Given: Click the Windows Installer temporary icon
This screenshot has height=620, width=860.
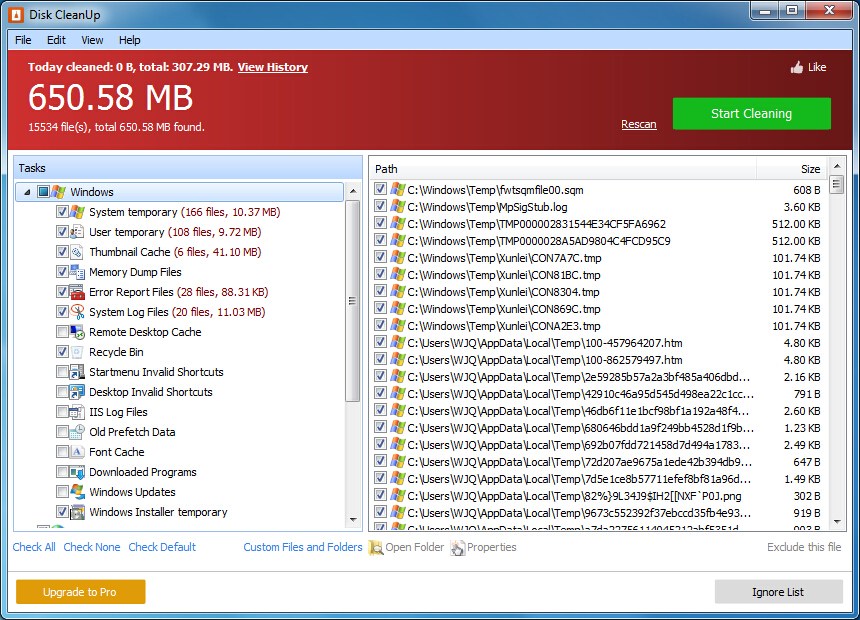Looking at the screenshot, I should point(77,512).
